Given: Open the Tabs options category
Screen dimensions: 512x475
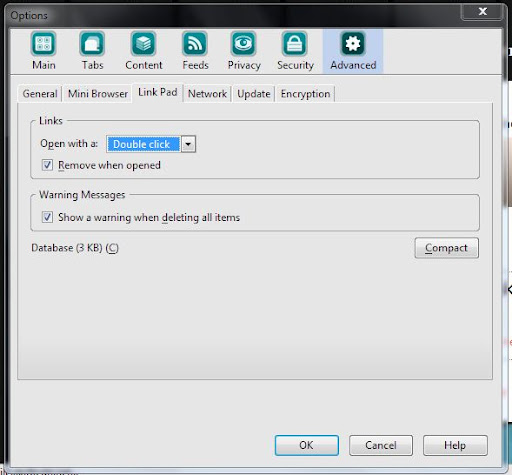Looking at the screenshot, I should point(92,51).
